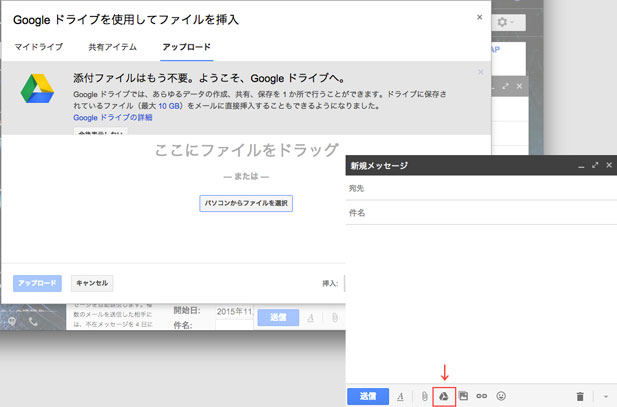Attach a file using the paperclip icon in New Message

tap(424, 396)
